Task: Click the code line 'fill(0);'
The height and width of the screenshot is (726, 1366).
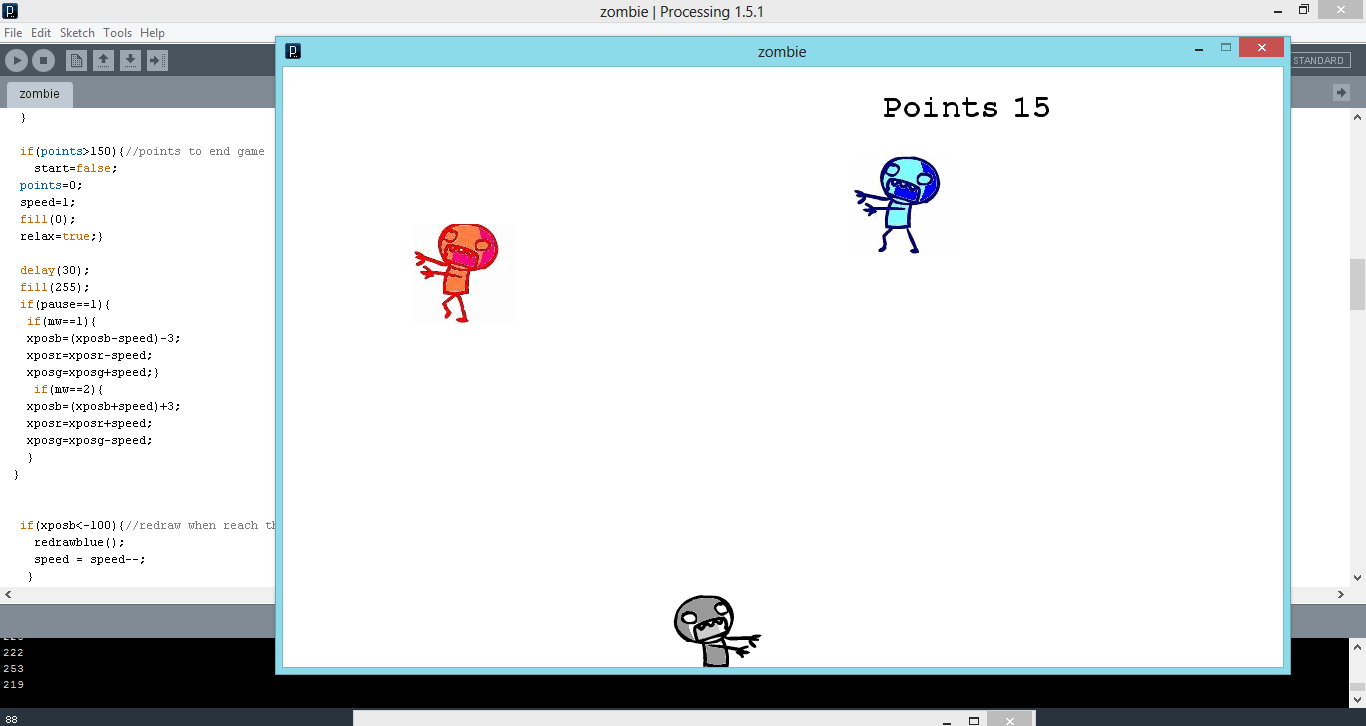Action: [x=48, y=219]
